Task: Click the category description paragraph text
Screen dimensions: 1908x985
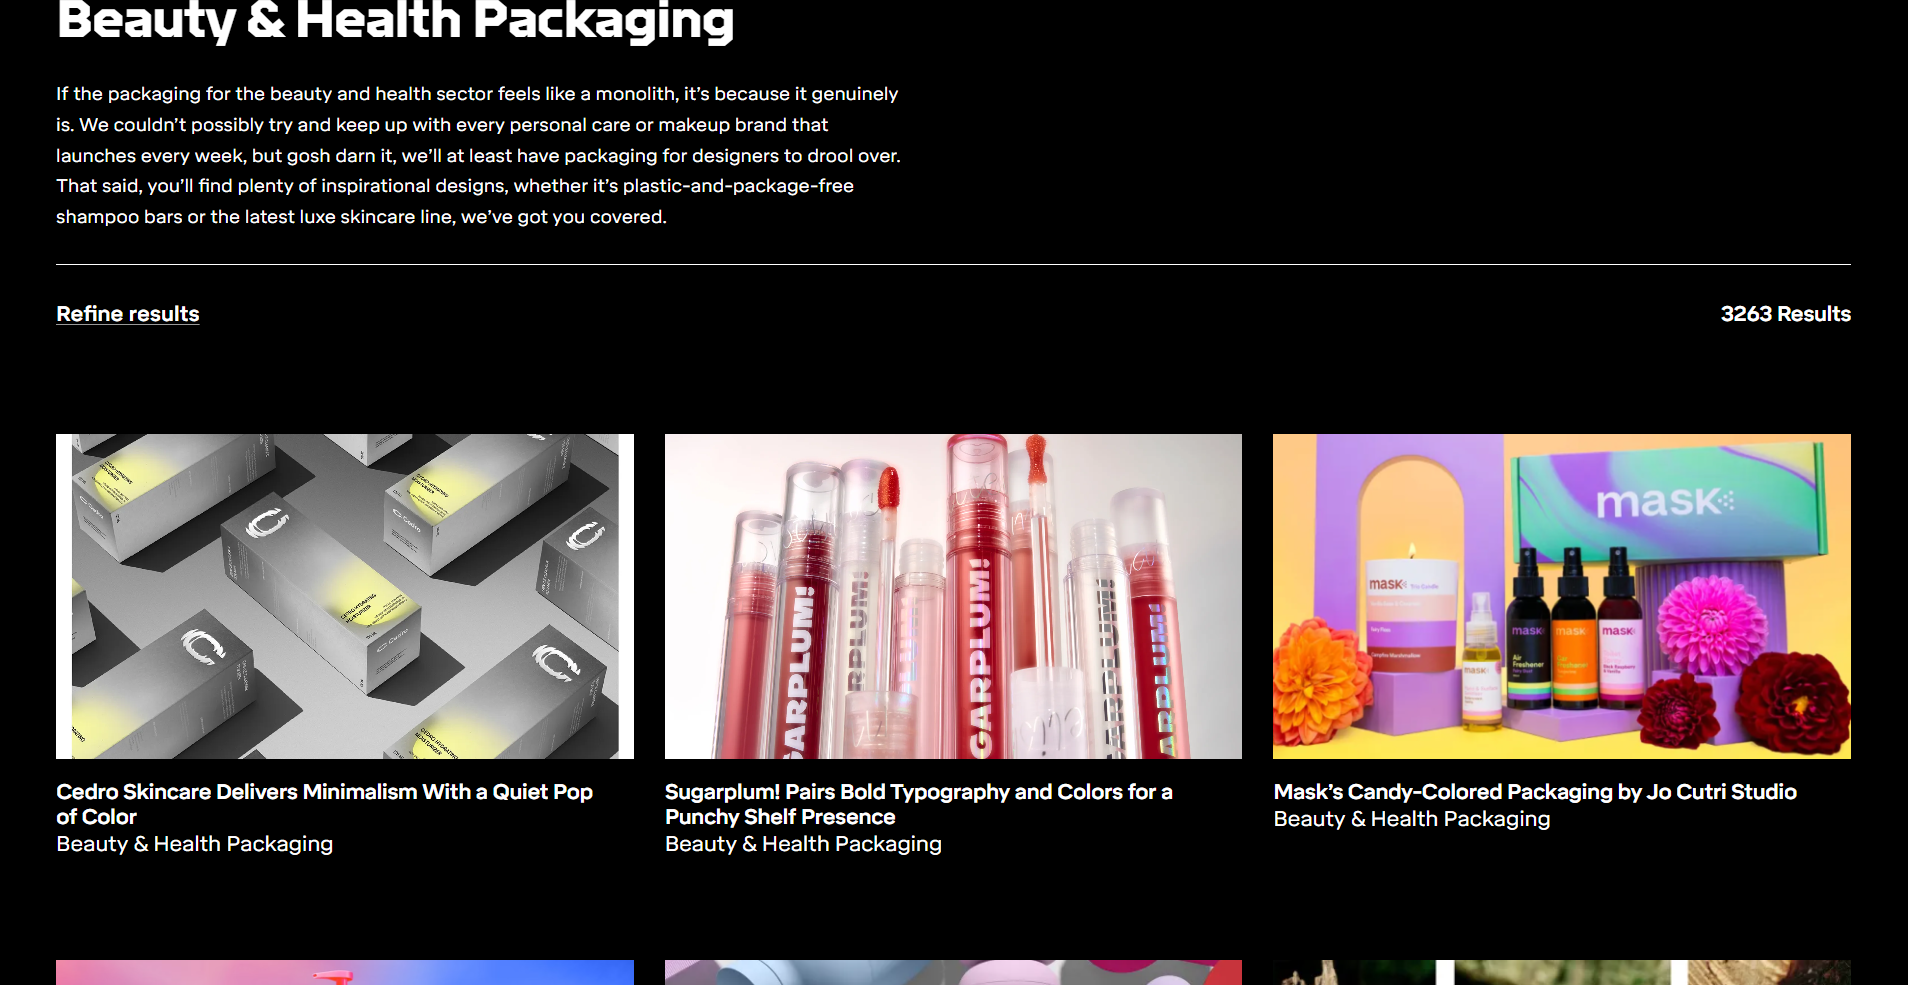Action: (478, 155)
